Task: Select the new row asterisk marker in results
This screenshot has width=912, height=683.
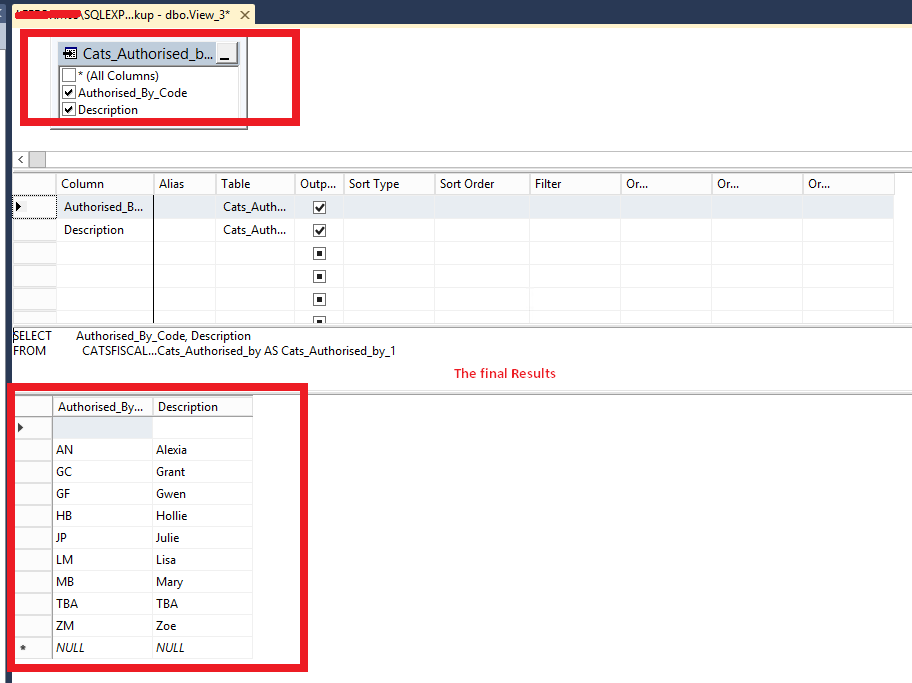Action: coord(24,648)
